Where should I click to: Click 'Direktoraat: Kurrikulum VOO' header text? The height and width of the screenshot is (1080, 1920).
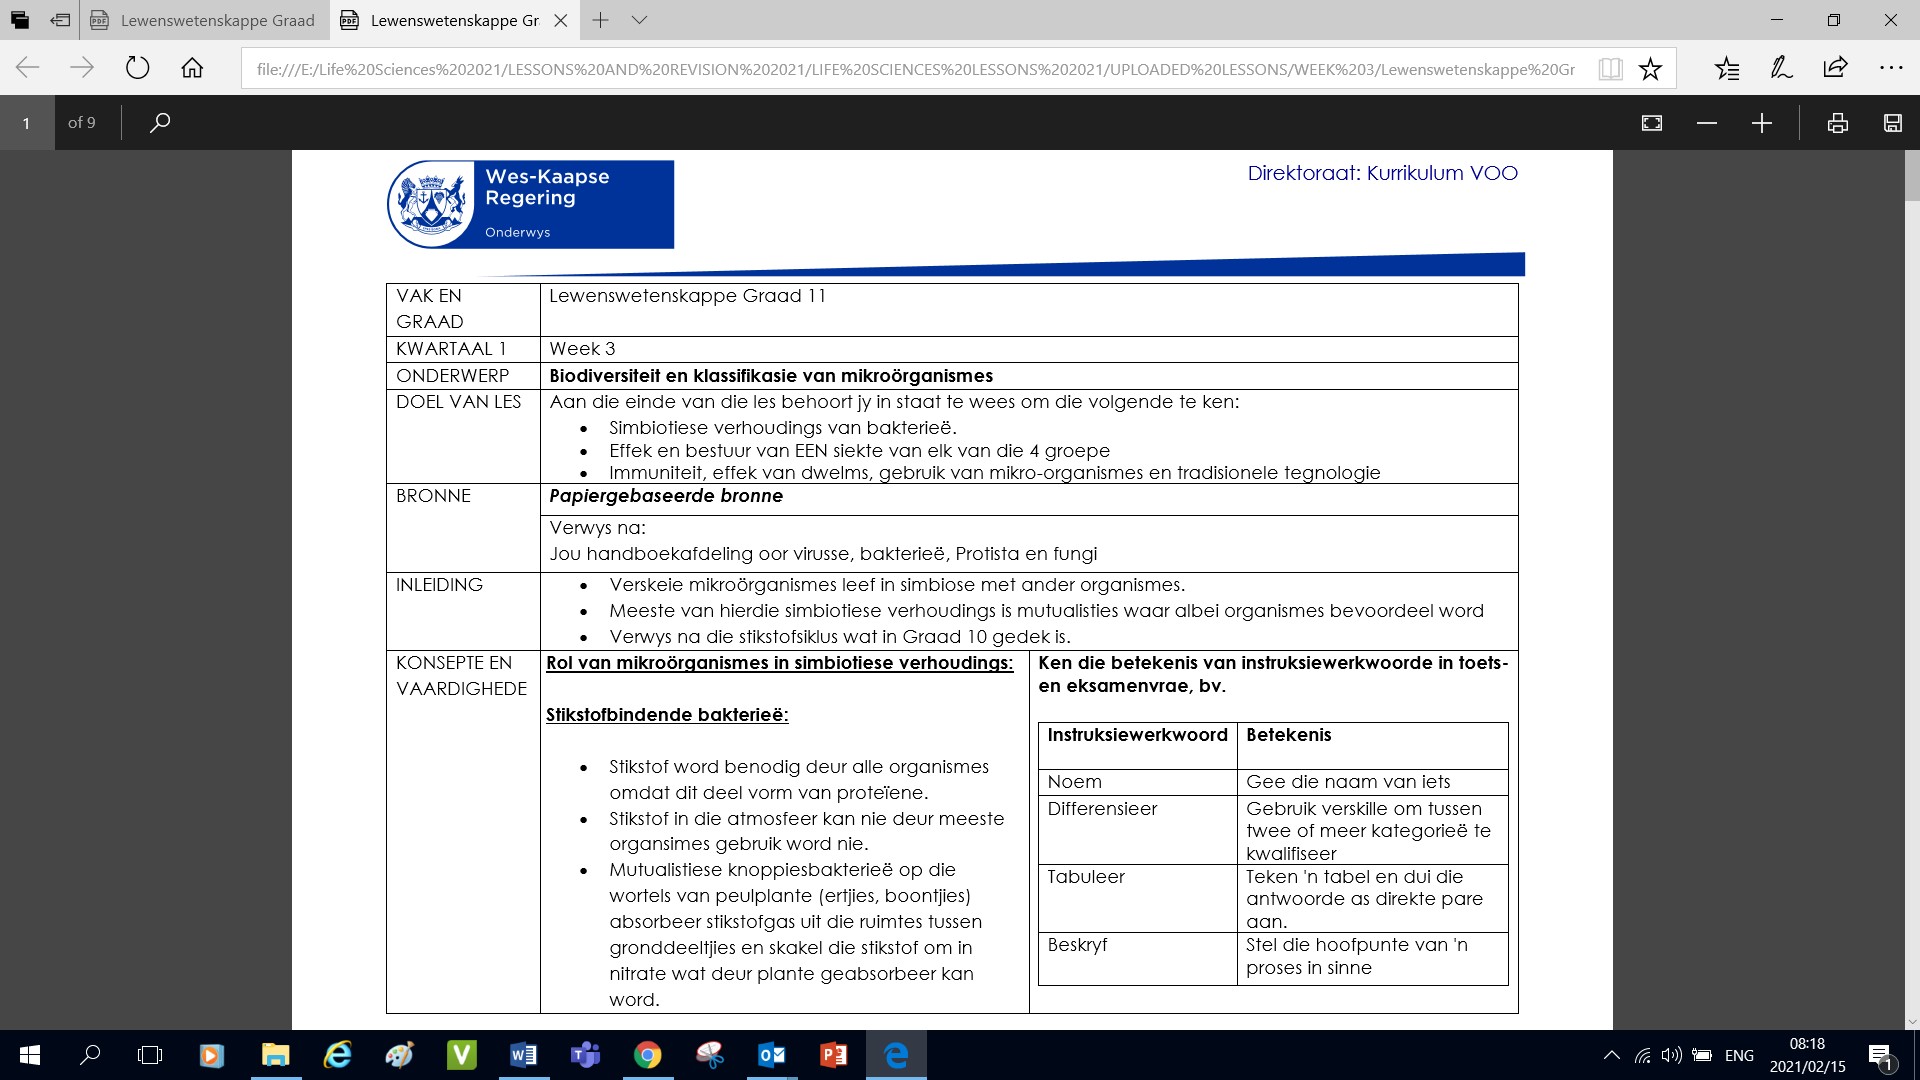click(x=1382, y=173)
